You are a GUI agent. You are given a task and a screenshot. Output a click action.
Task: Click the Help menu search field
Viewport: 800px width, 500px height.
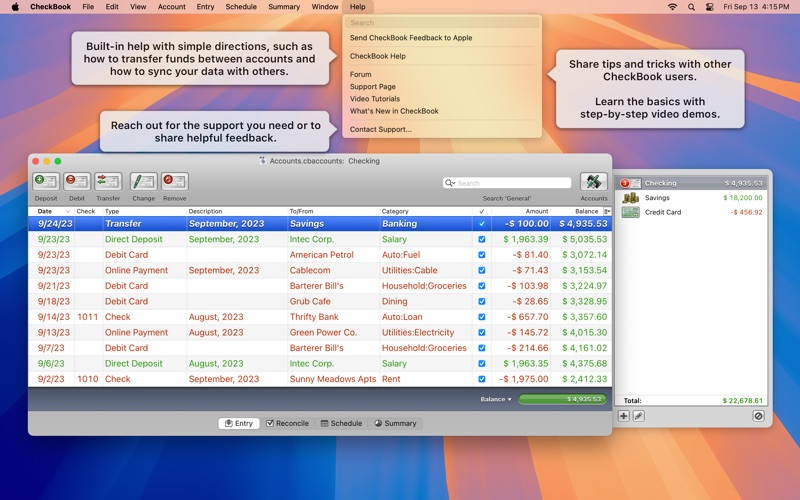(x=442, y=23)
